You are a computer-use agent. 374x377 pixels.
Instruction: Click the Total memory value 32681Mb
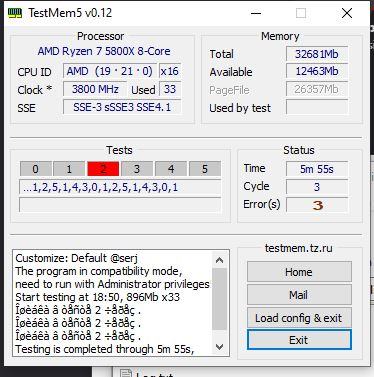click(317, 54)
